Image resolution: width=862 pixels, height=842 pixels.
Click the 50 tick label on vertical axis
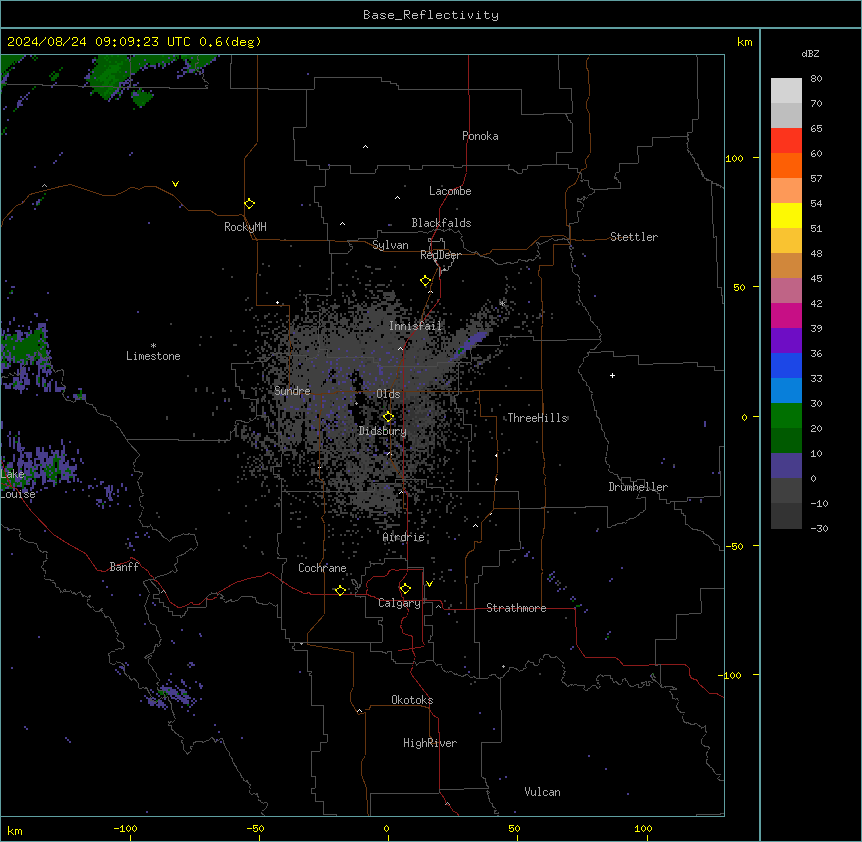pyautogui.click(x=739, y=287)
